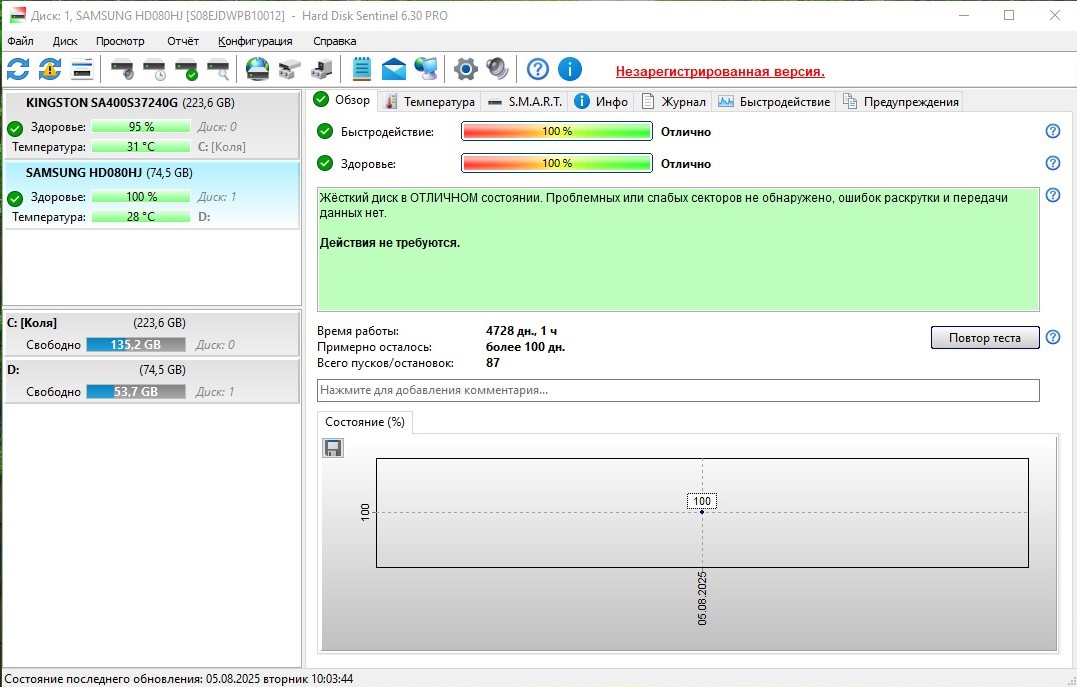Click the blue refresh arrows toolbar icon
This screenshot has height=687, width=1077.
point(18,69)
